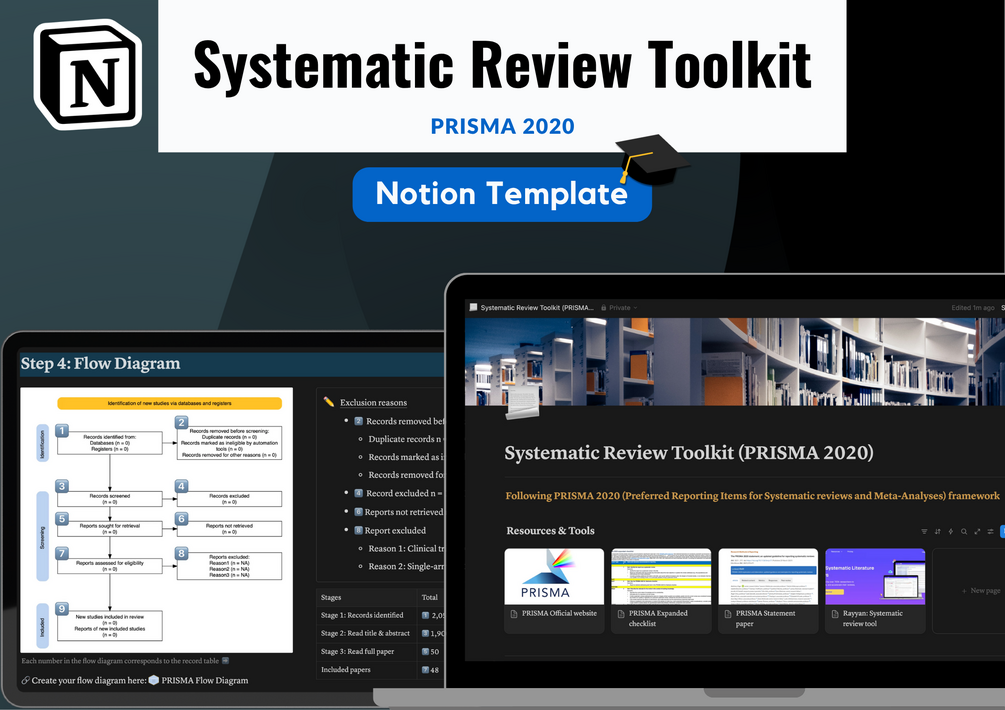Click the library cover image
The image size is (1005, 710).
click(x=735, y=361)
